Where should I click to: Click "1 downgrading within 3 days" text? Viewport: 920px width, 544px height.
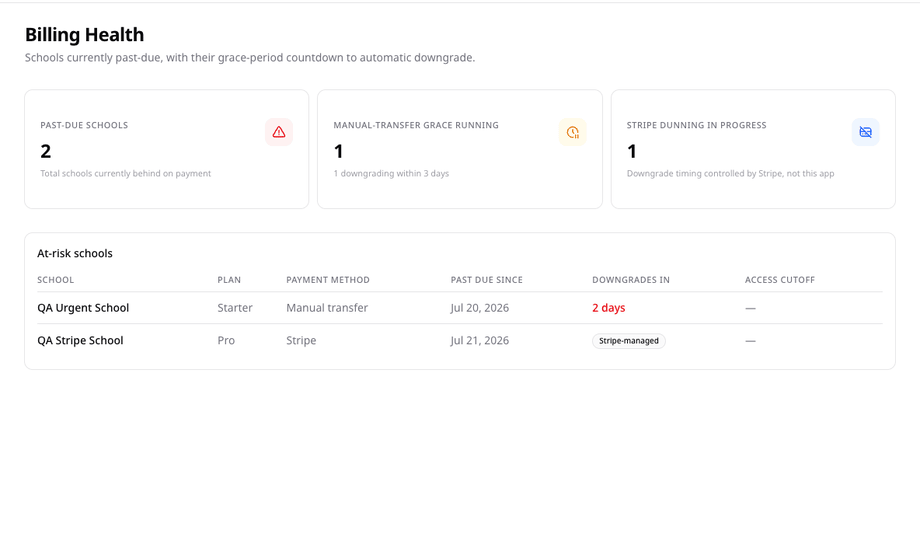pos(391,174)
